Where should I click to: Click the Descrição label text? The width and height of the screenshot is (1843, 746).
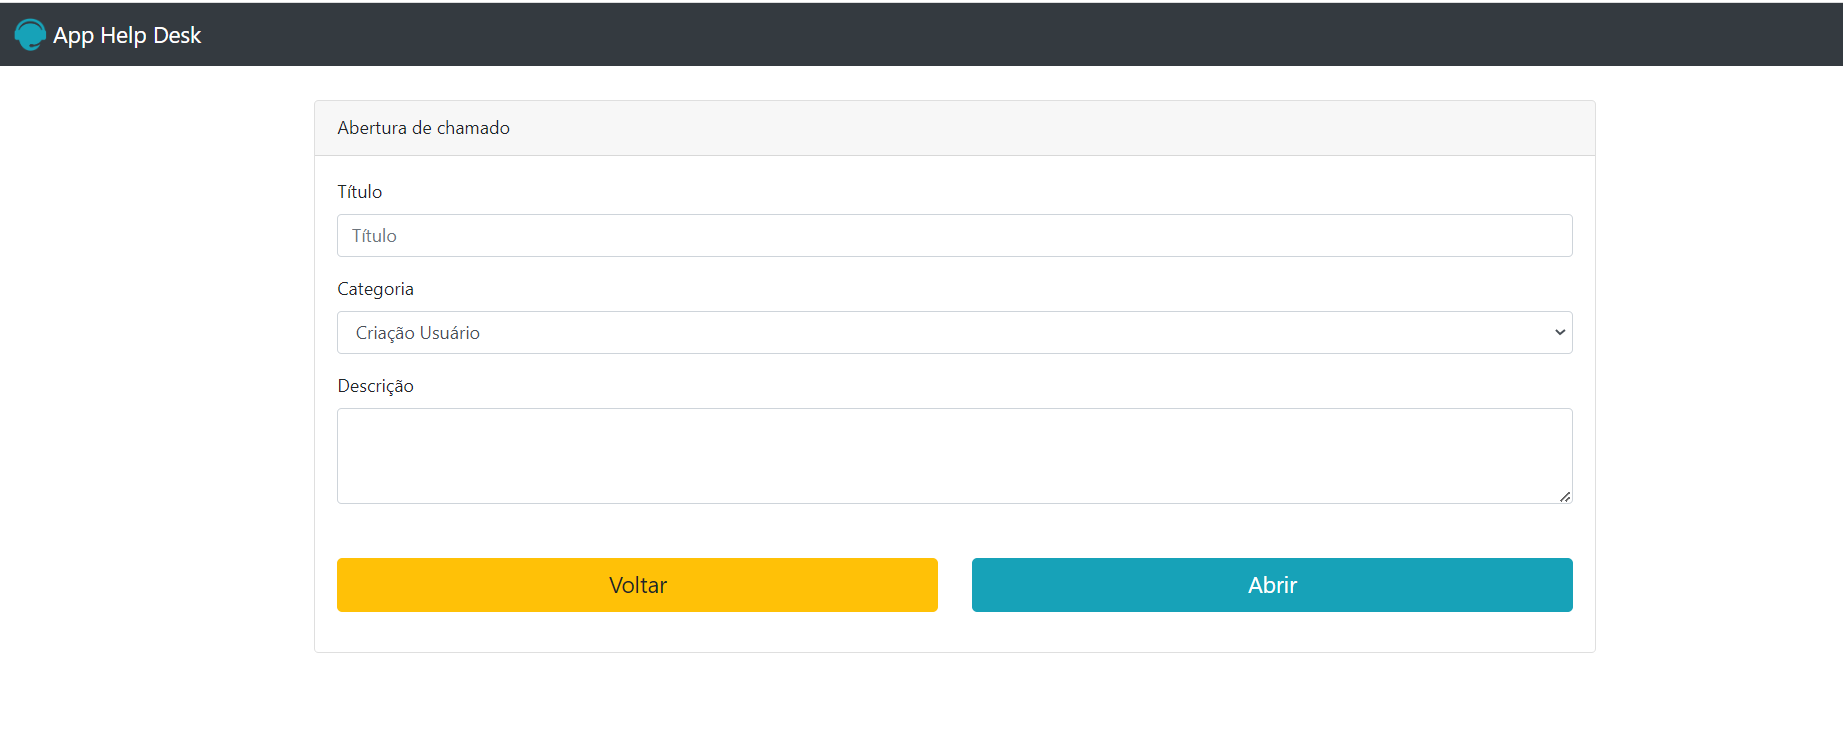375,385
